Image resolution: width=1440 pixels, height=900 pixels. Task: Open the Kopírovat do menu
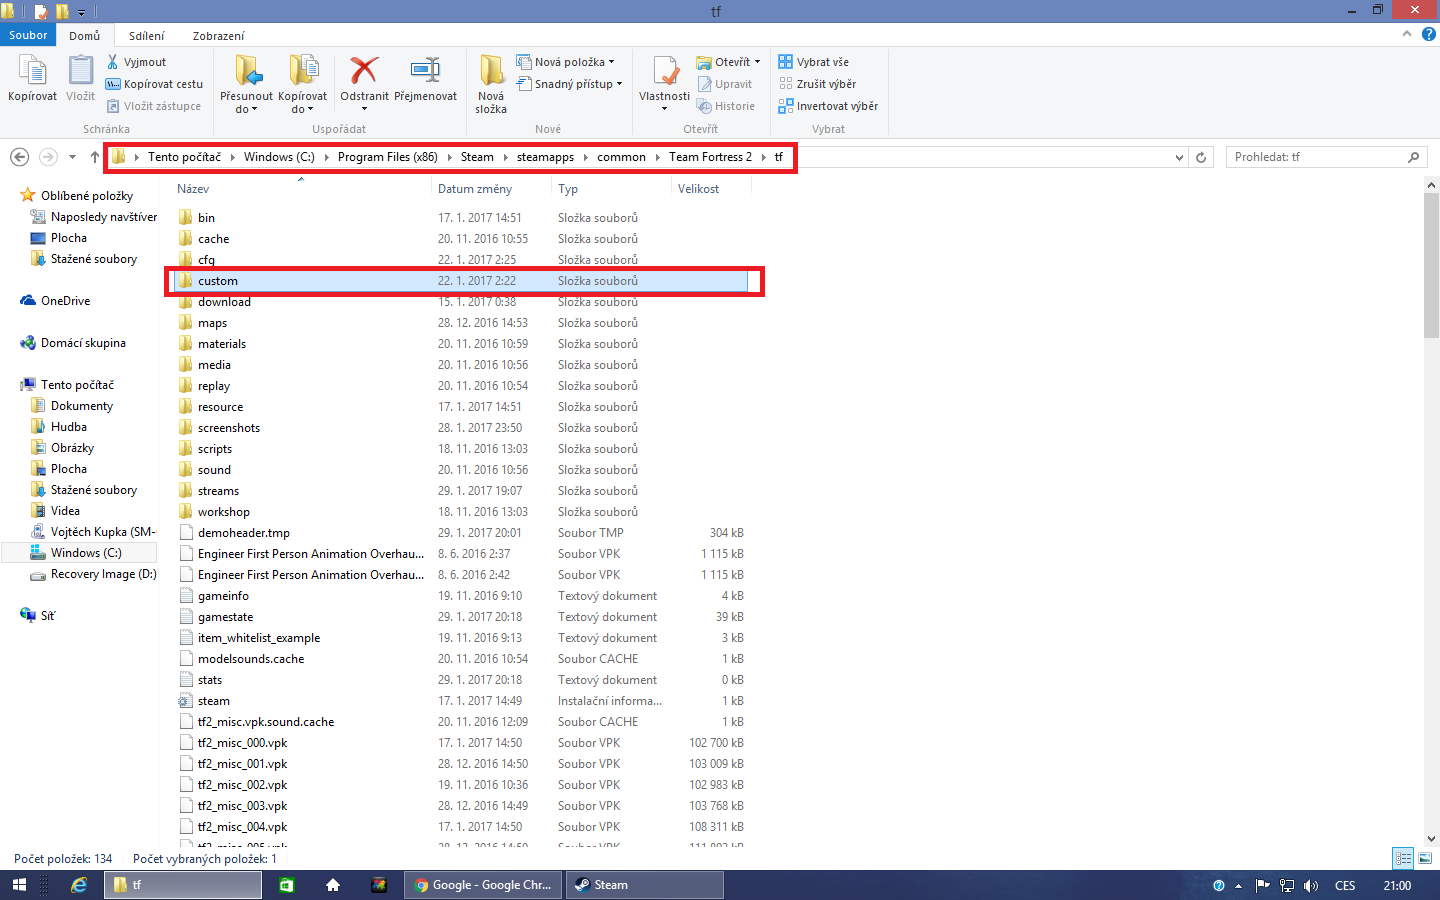click(302, 84)
